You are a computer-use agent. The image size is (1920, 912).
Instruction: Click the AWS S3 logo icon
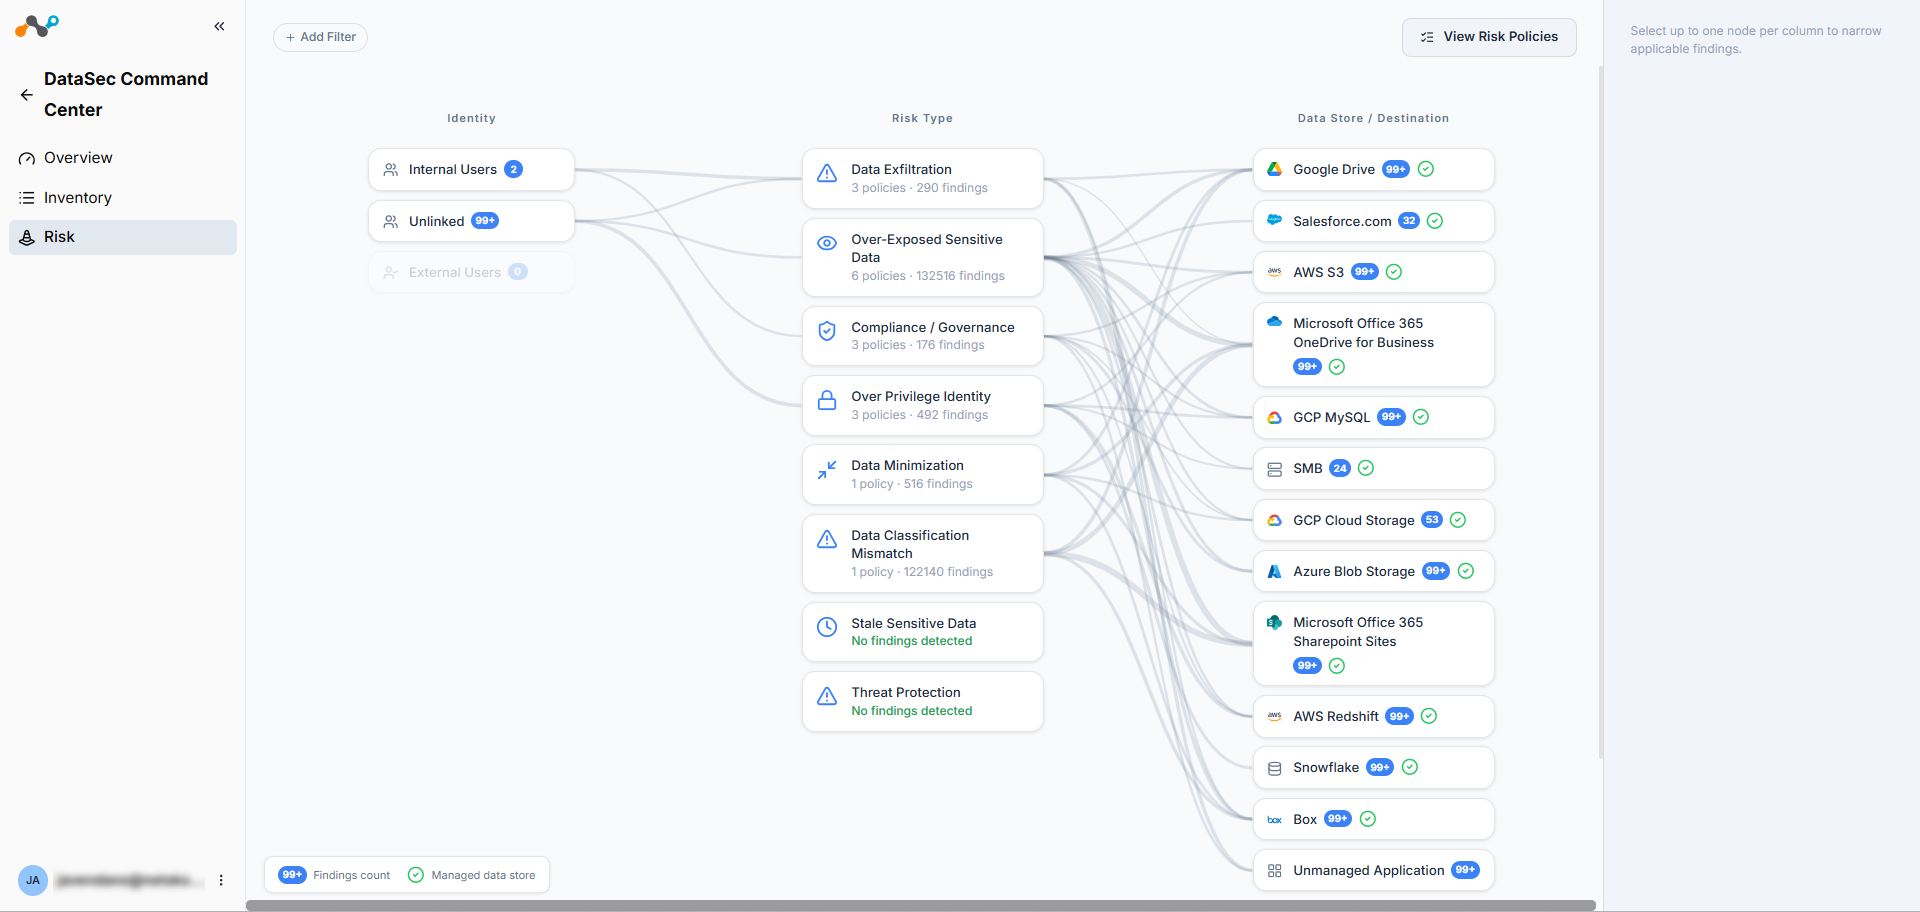(x=1274, y=272)
